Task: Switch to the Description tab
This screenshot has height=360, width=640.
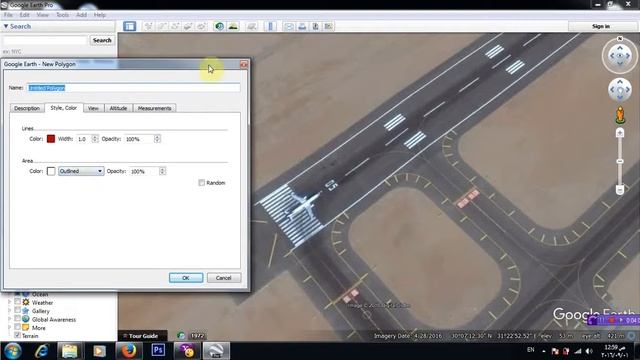Action: click(27, 108)
